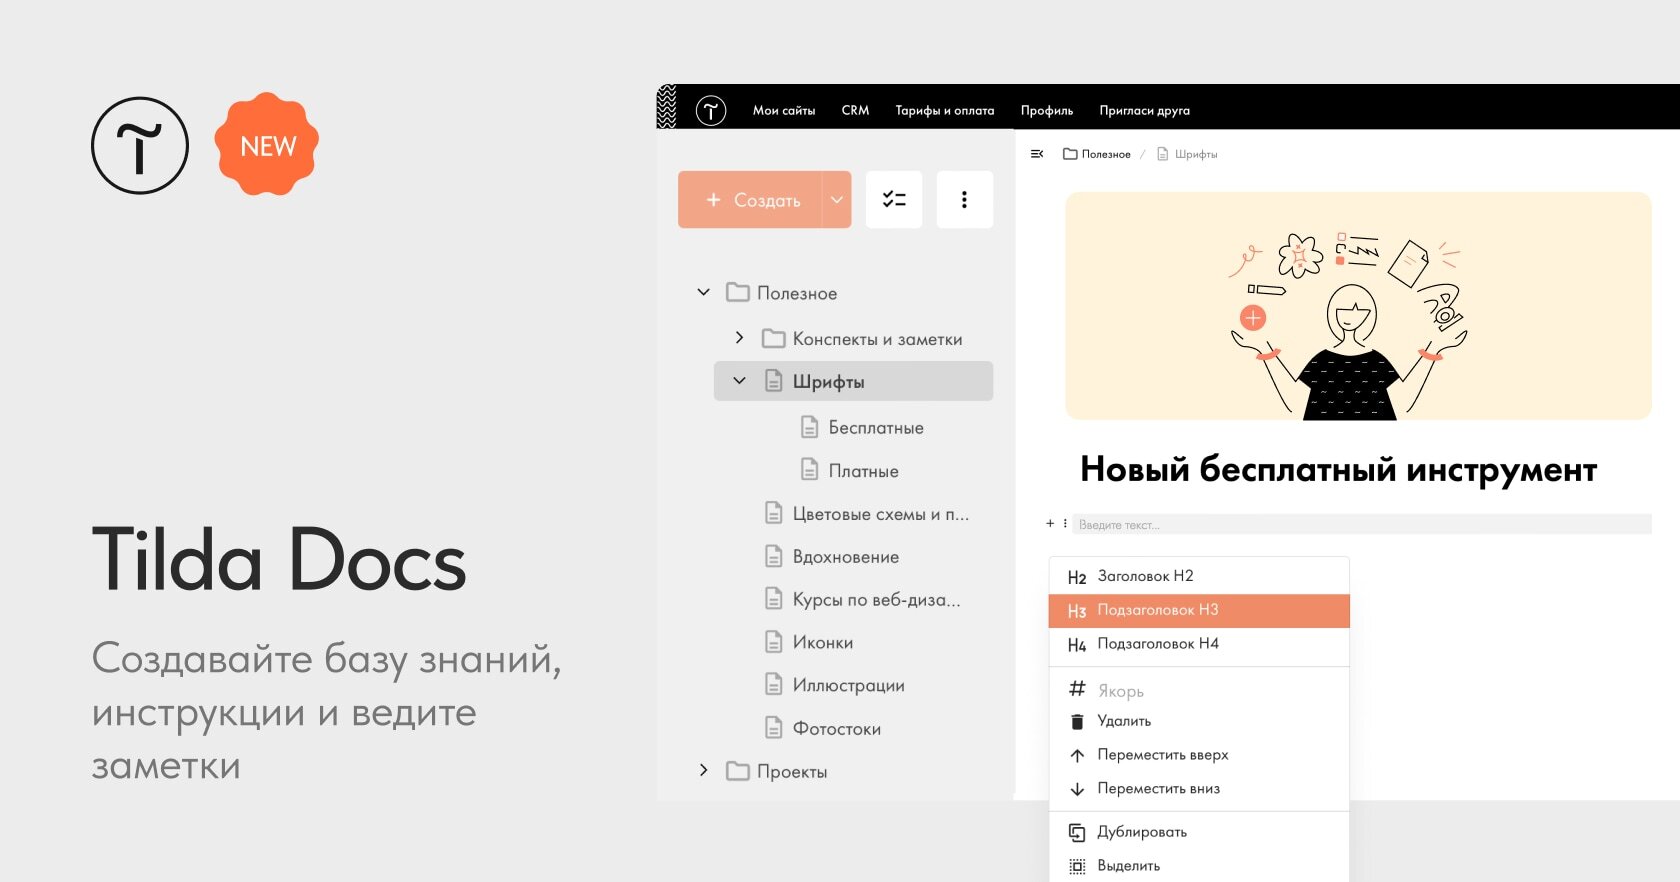Open the Вдохновение page

click(845, 557)
